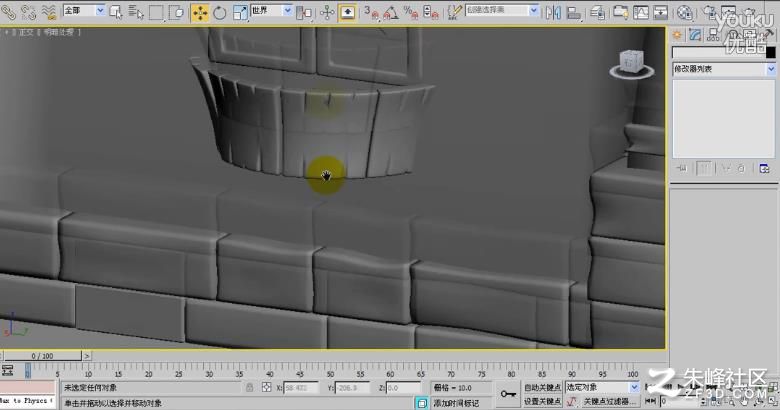Image resolution: width=780 pixels, height=410 pixels.
Task: Click the object name input field
Action: 718,52
